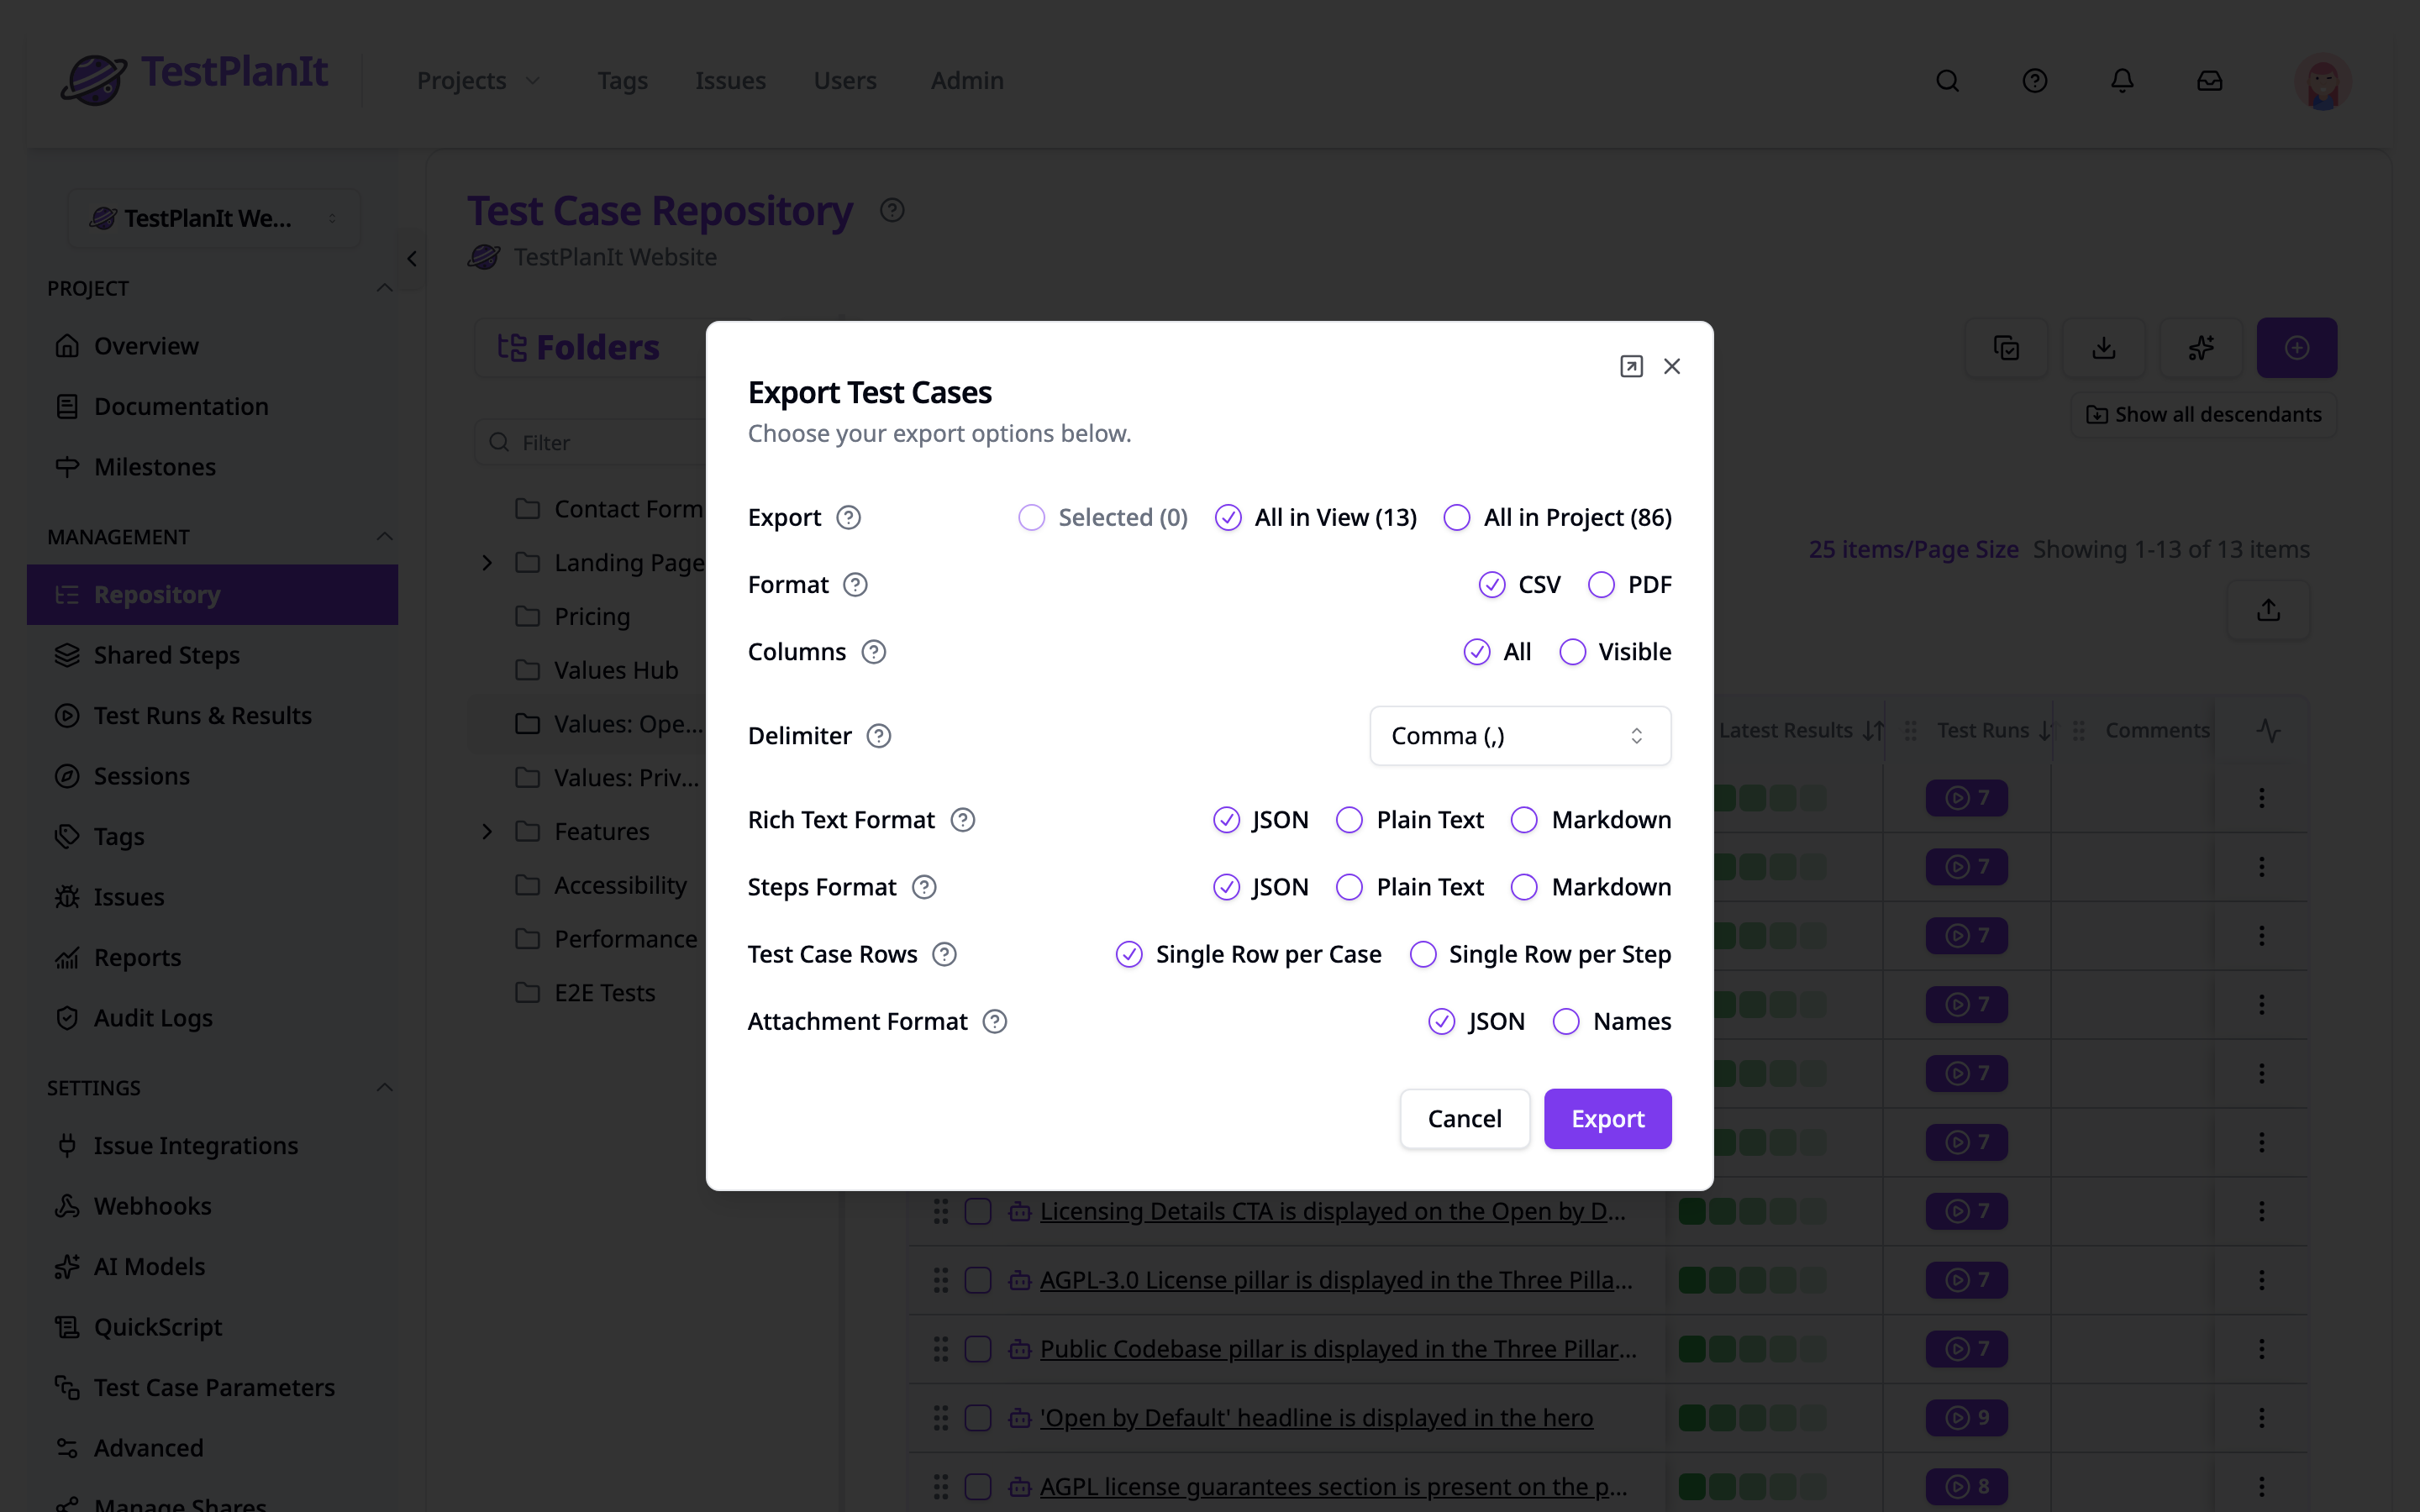Screen dimensions: 2420x1512
Task: Open the Admin top menu
Action: pos(966,81)
